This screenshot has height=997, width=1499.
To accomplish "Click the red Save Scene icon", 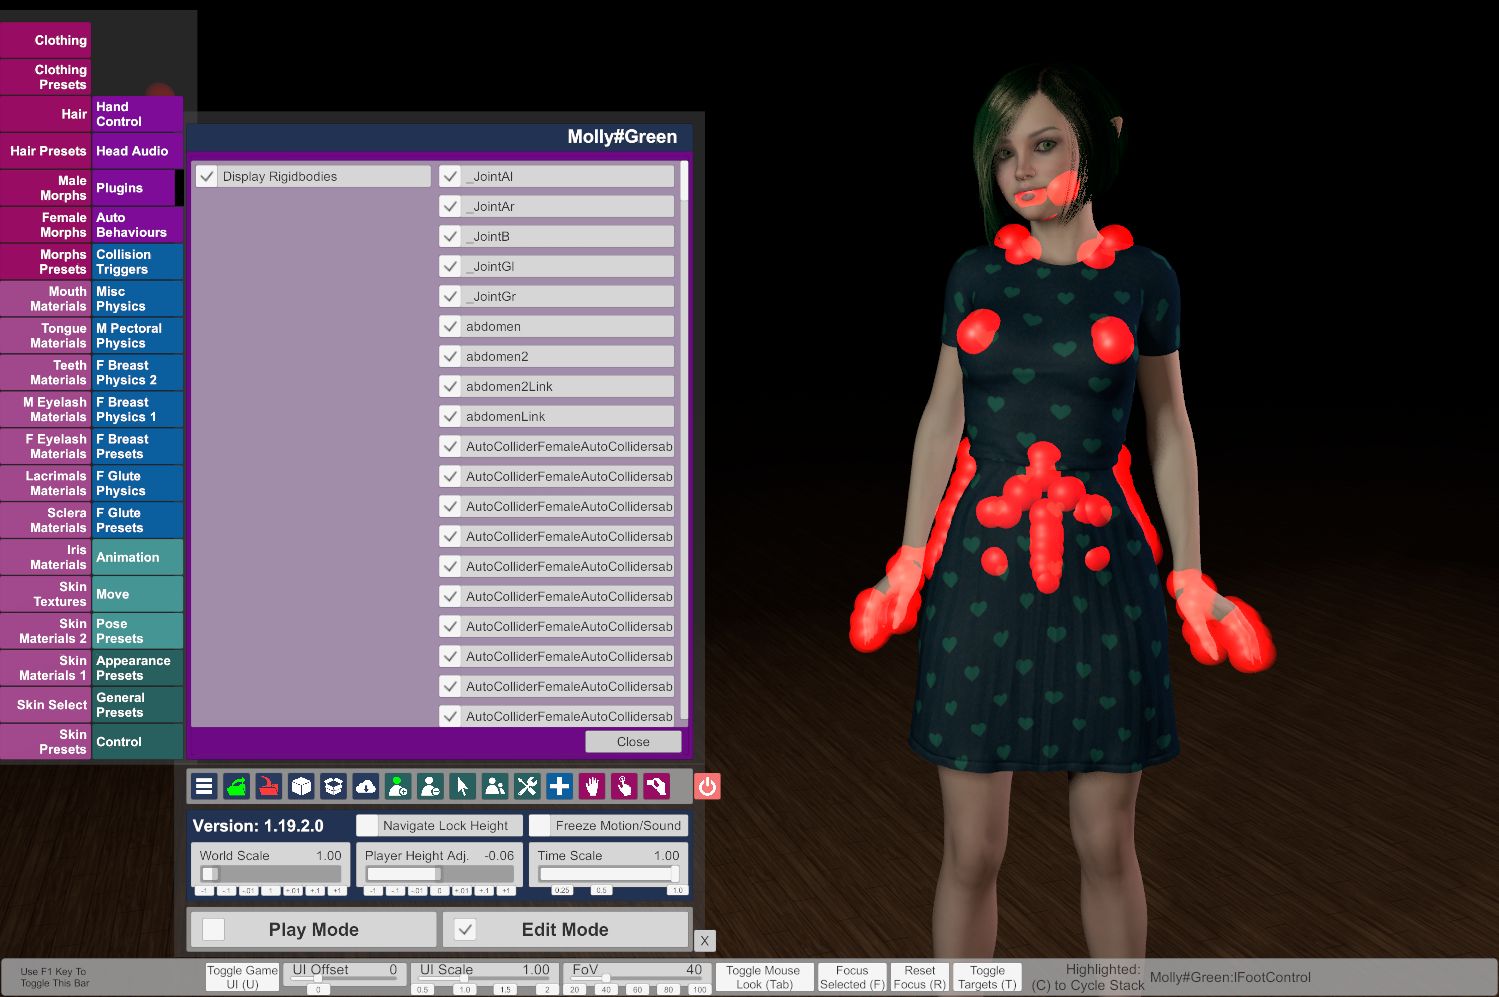I will pyautogui.click(x=268, y=786).
